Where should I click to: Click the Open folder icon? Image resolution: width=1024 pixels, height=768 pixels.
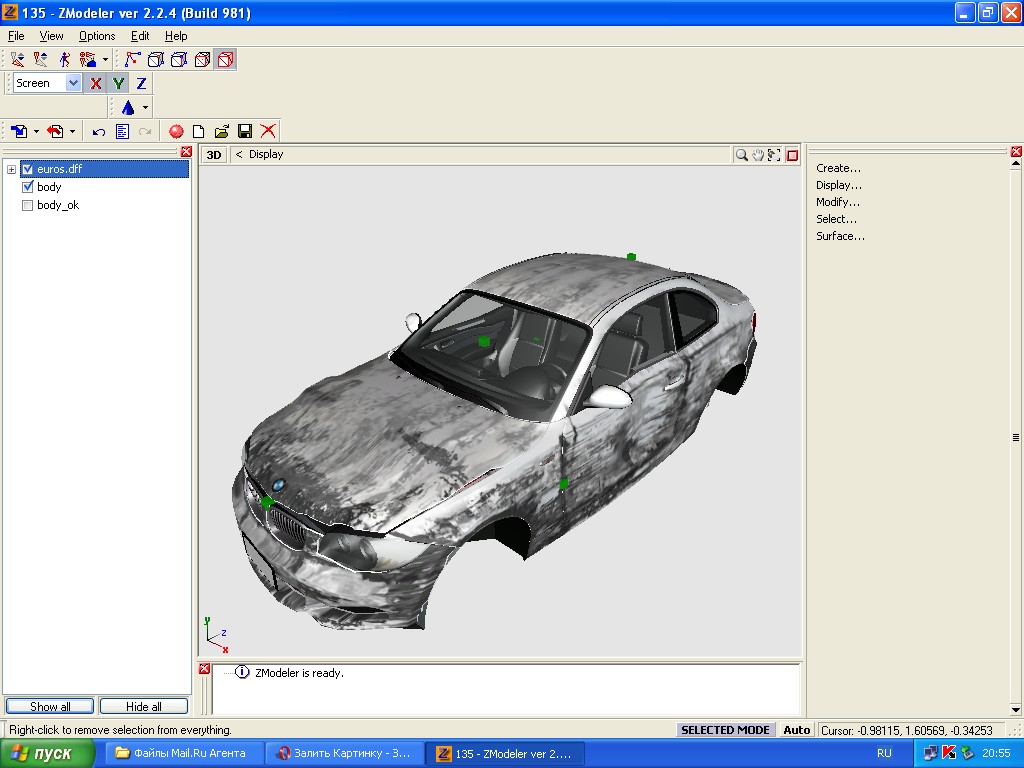pos(222,131)
